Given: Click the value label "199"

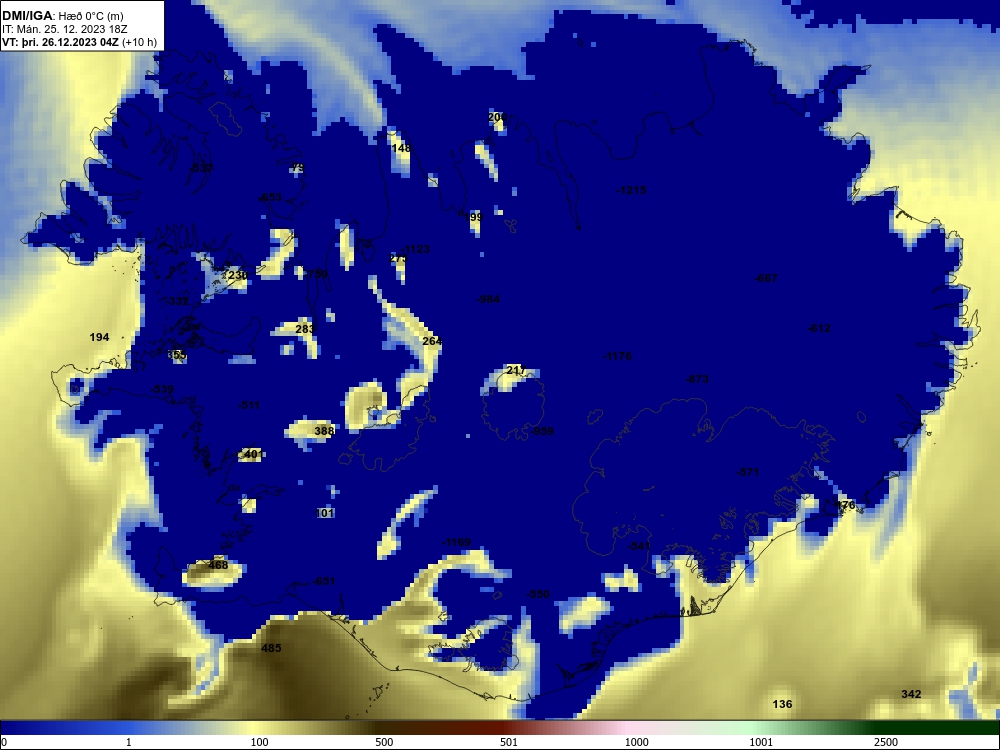Looking at the screenshot, I should pos(473,217).
